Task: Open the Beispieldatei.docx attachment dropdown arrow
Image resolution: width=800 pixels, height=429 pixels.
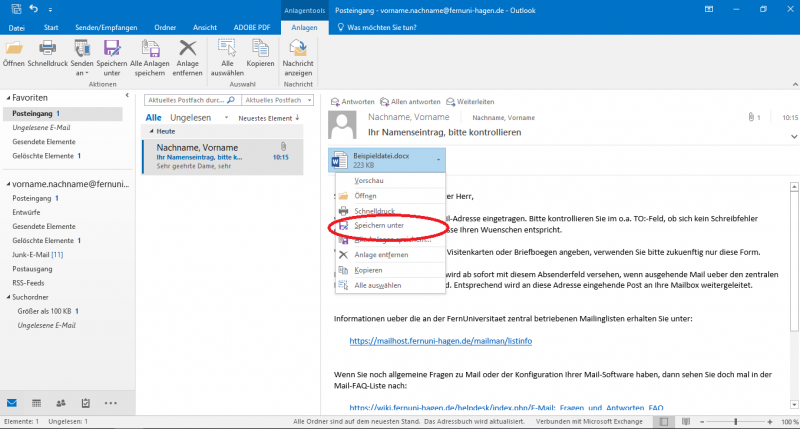Action: pos(438,160)
